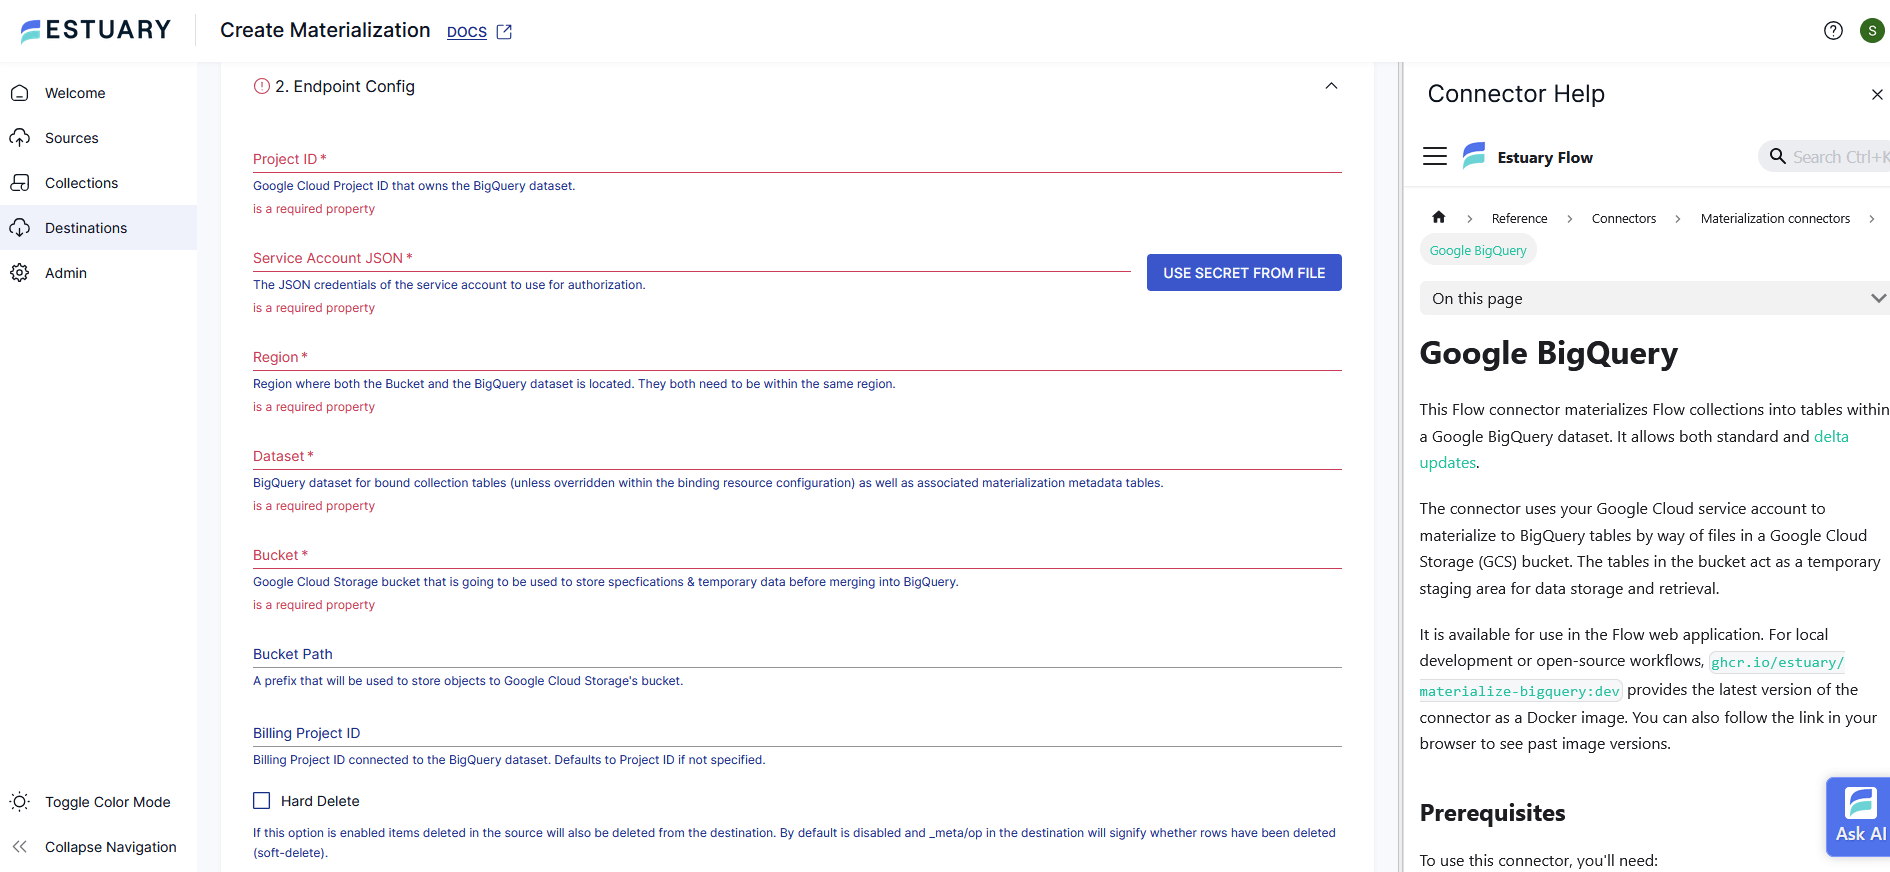
Task: Open the hamburger menu in Connector Help
Action: pos(1435,156)
